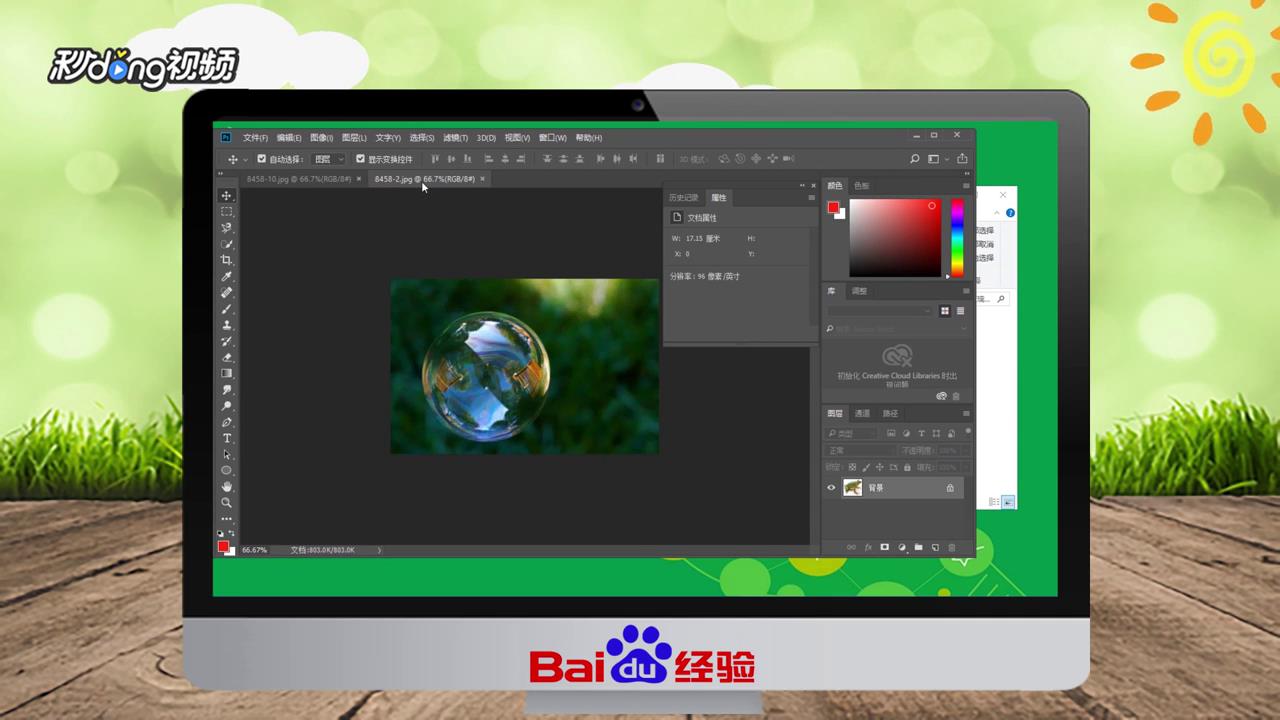Click the layer style fx icon
The height and width of the screenshot is (720, 1280).
click(868, 547)
